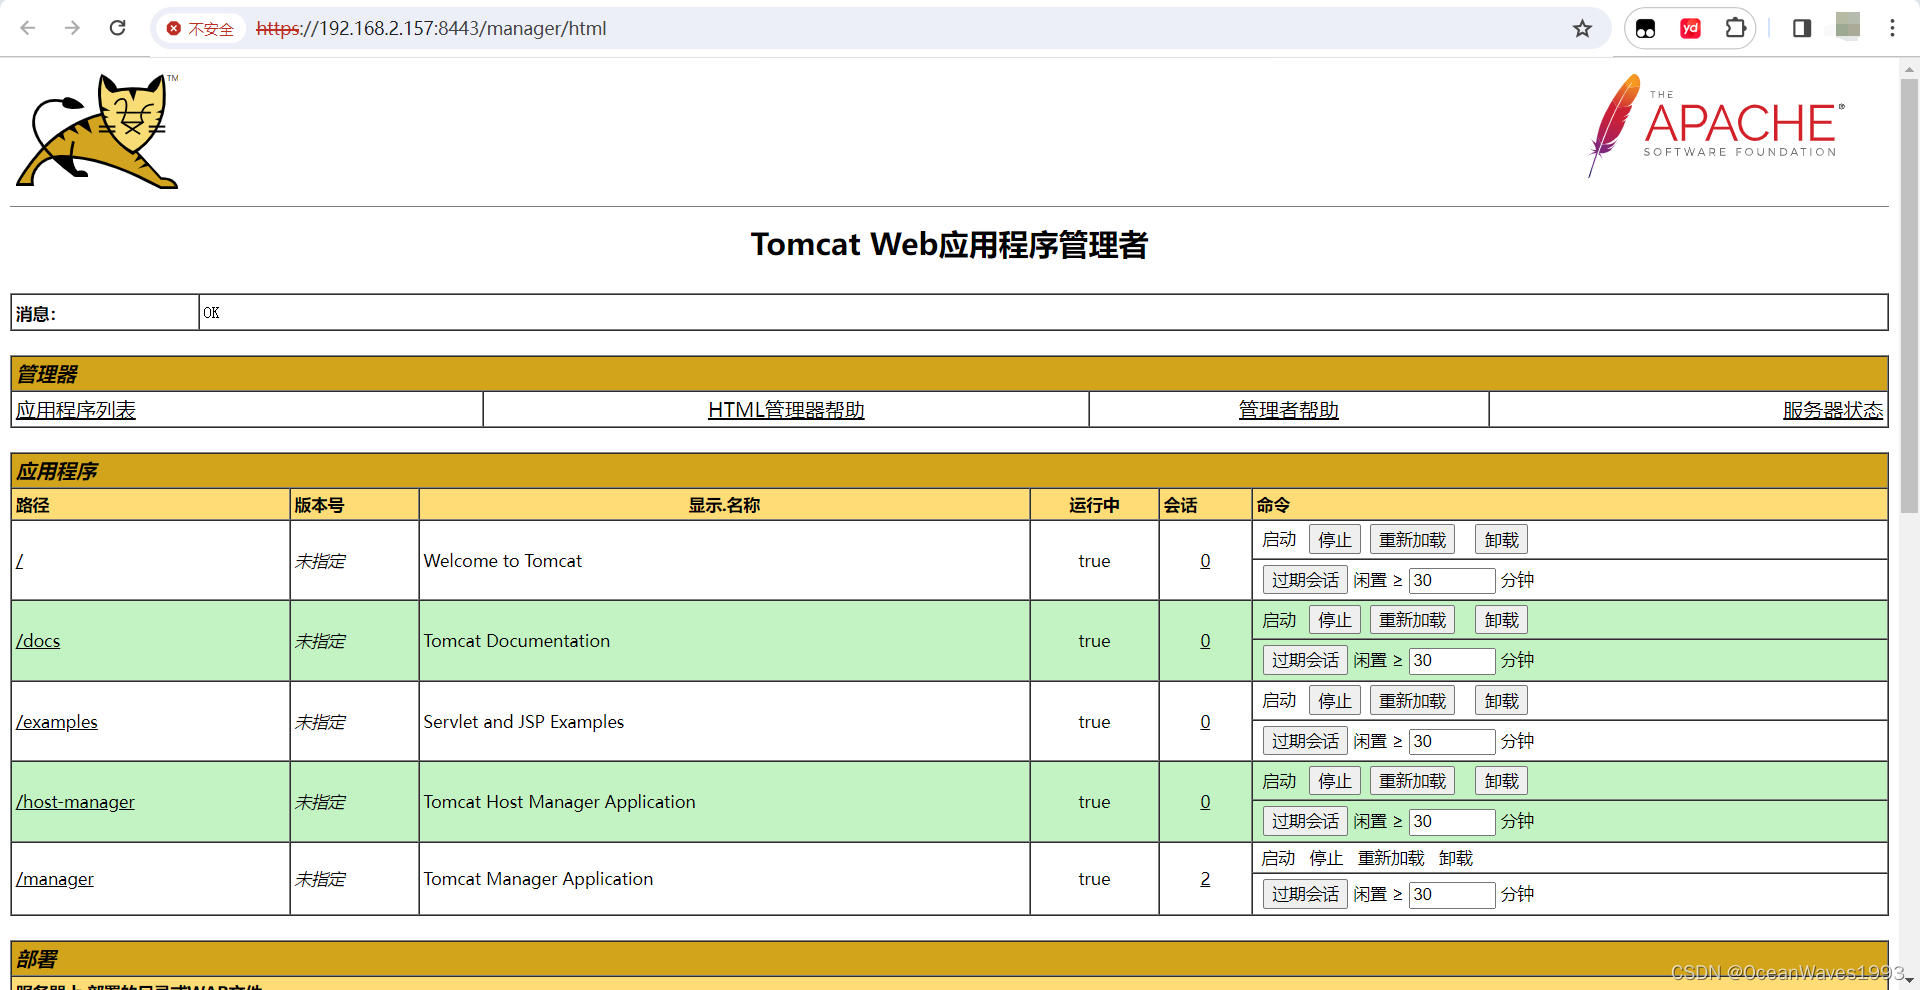This screenshot has height=990, width=1920.
Task: Open 服务器状态 link
Action: [1832, 410]
